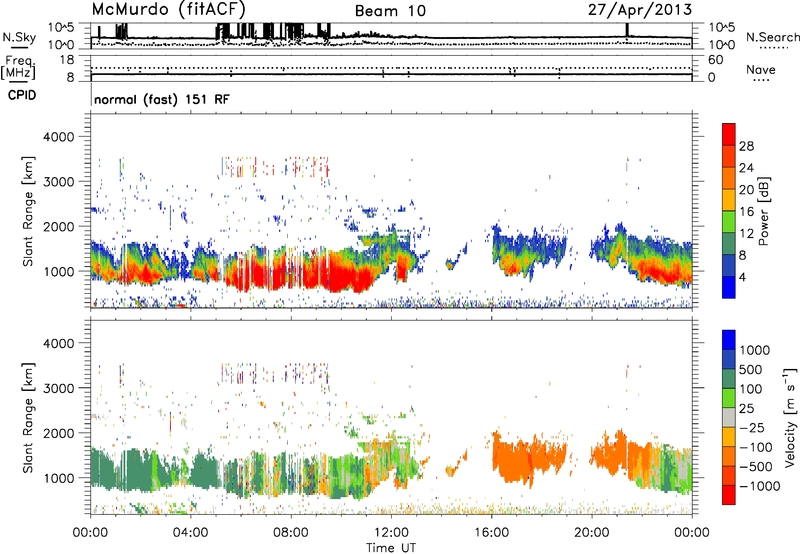This screenshot has width=800, height=554.
Task: Click the 'Beam 10' label
Action: tap(390, 11)
